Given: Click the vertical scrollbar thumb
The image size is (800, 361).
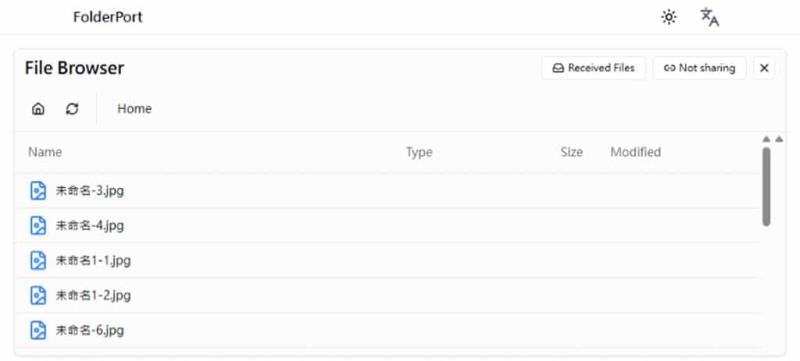Looking at the screenshot, I should (x=766, y=187).
